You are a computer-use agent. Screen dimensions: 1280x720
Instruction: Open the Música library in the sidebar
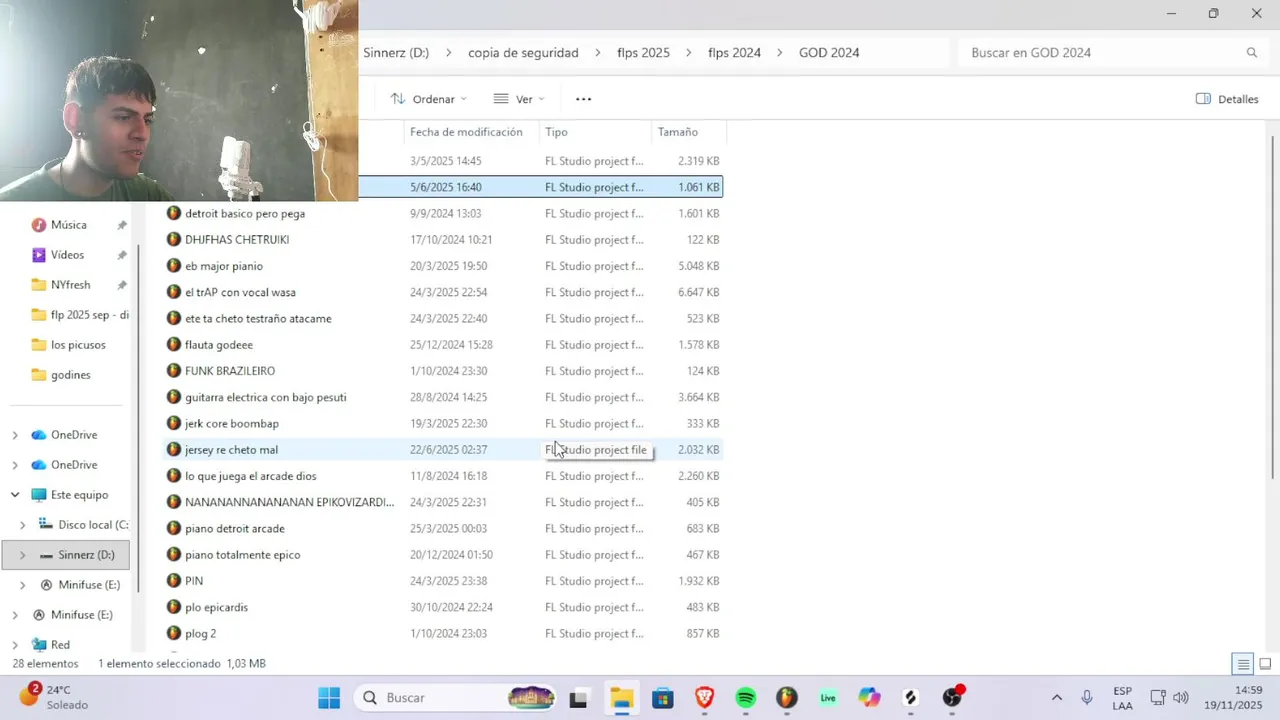[68, 225]
